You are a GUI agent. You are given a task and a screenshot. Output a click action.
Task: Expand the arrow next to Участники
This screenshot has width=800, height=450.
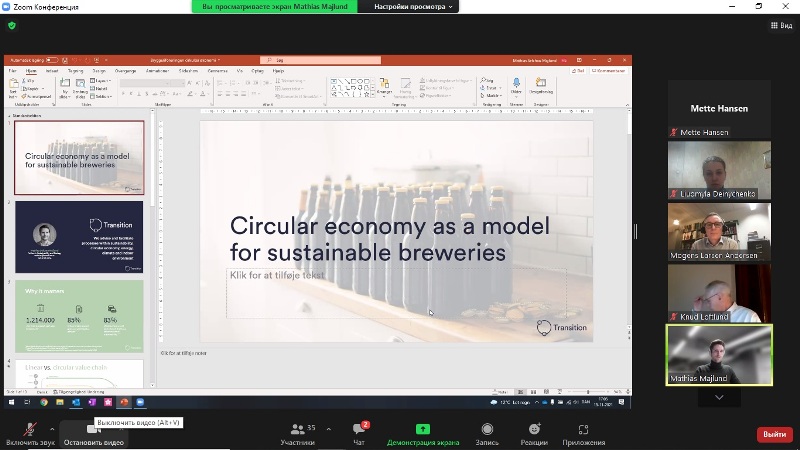tap(329, 428)
